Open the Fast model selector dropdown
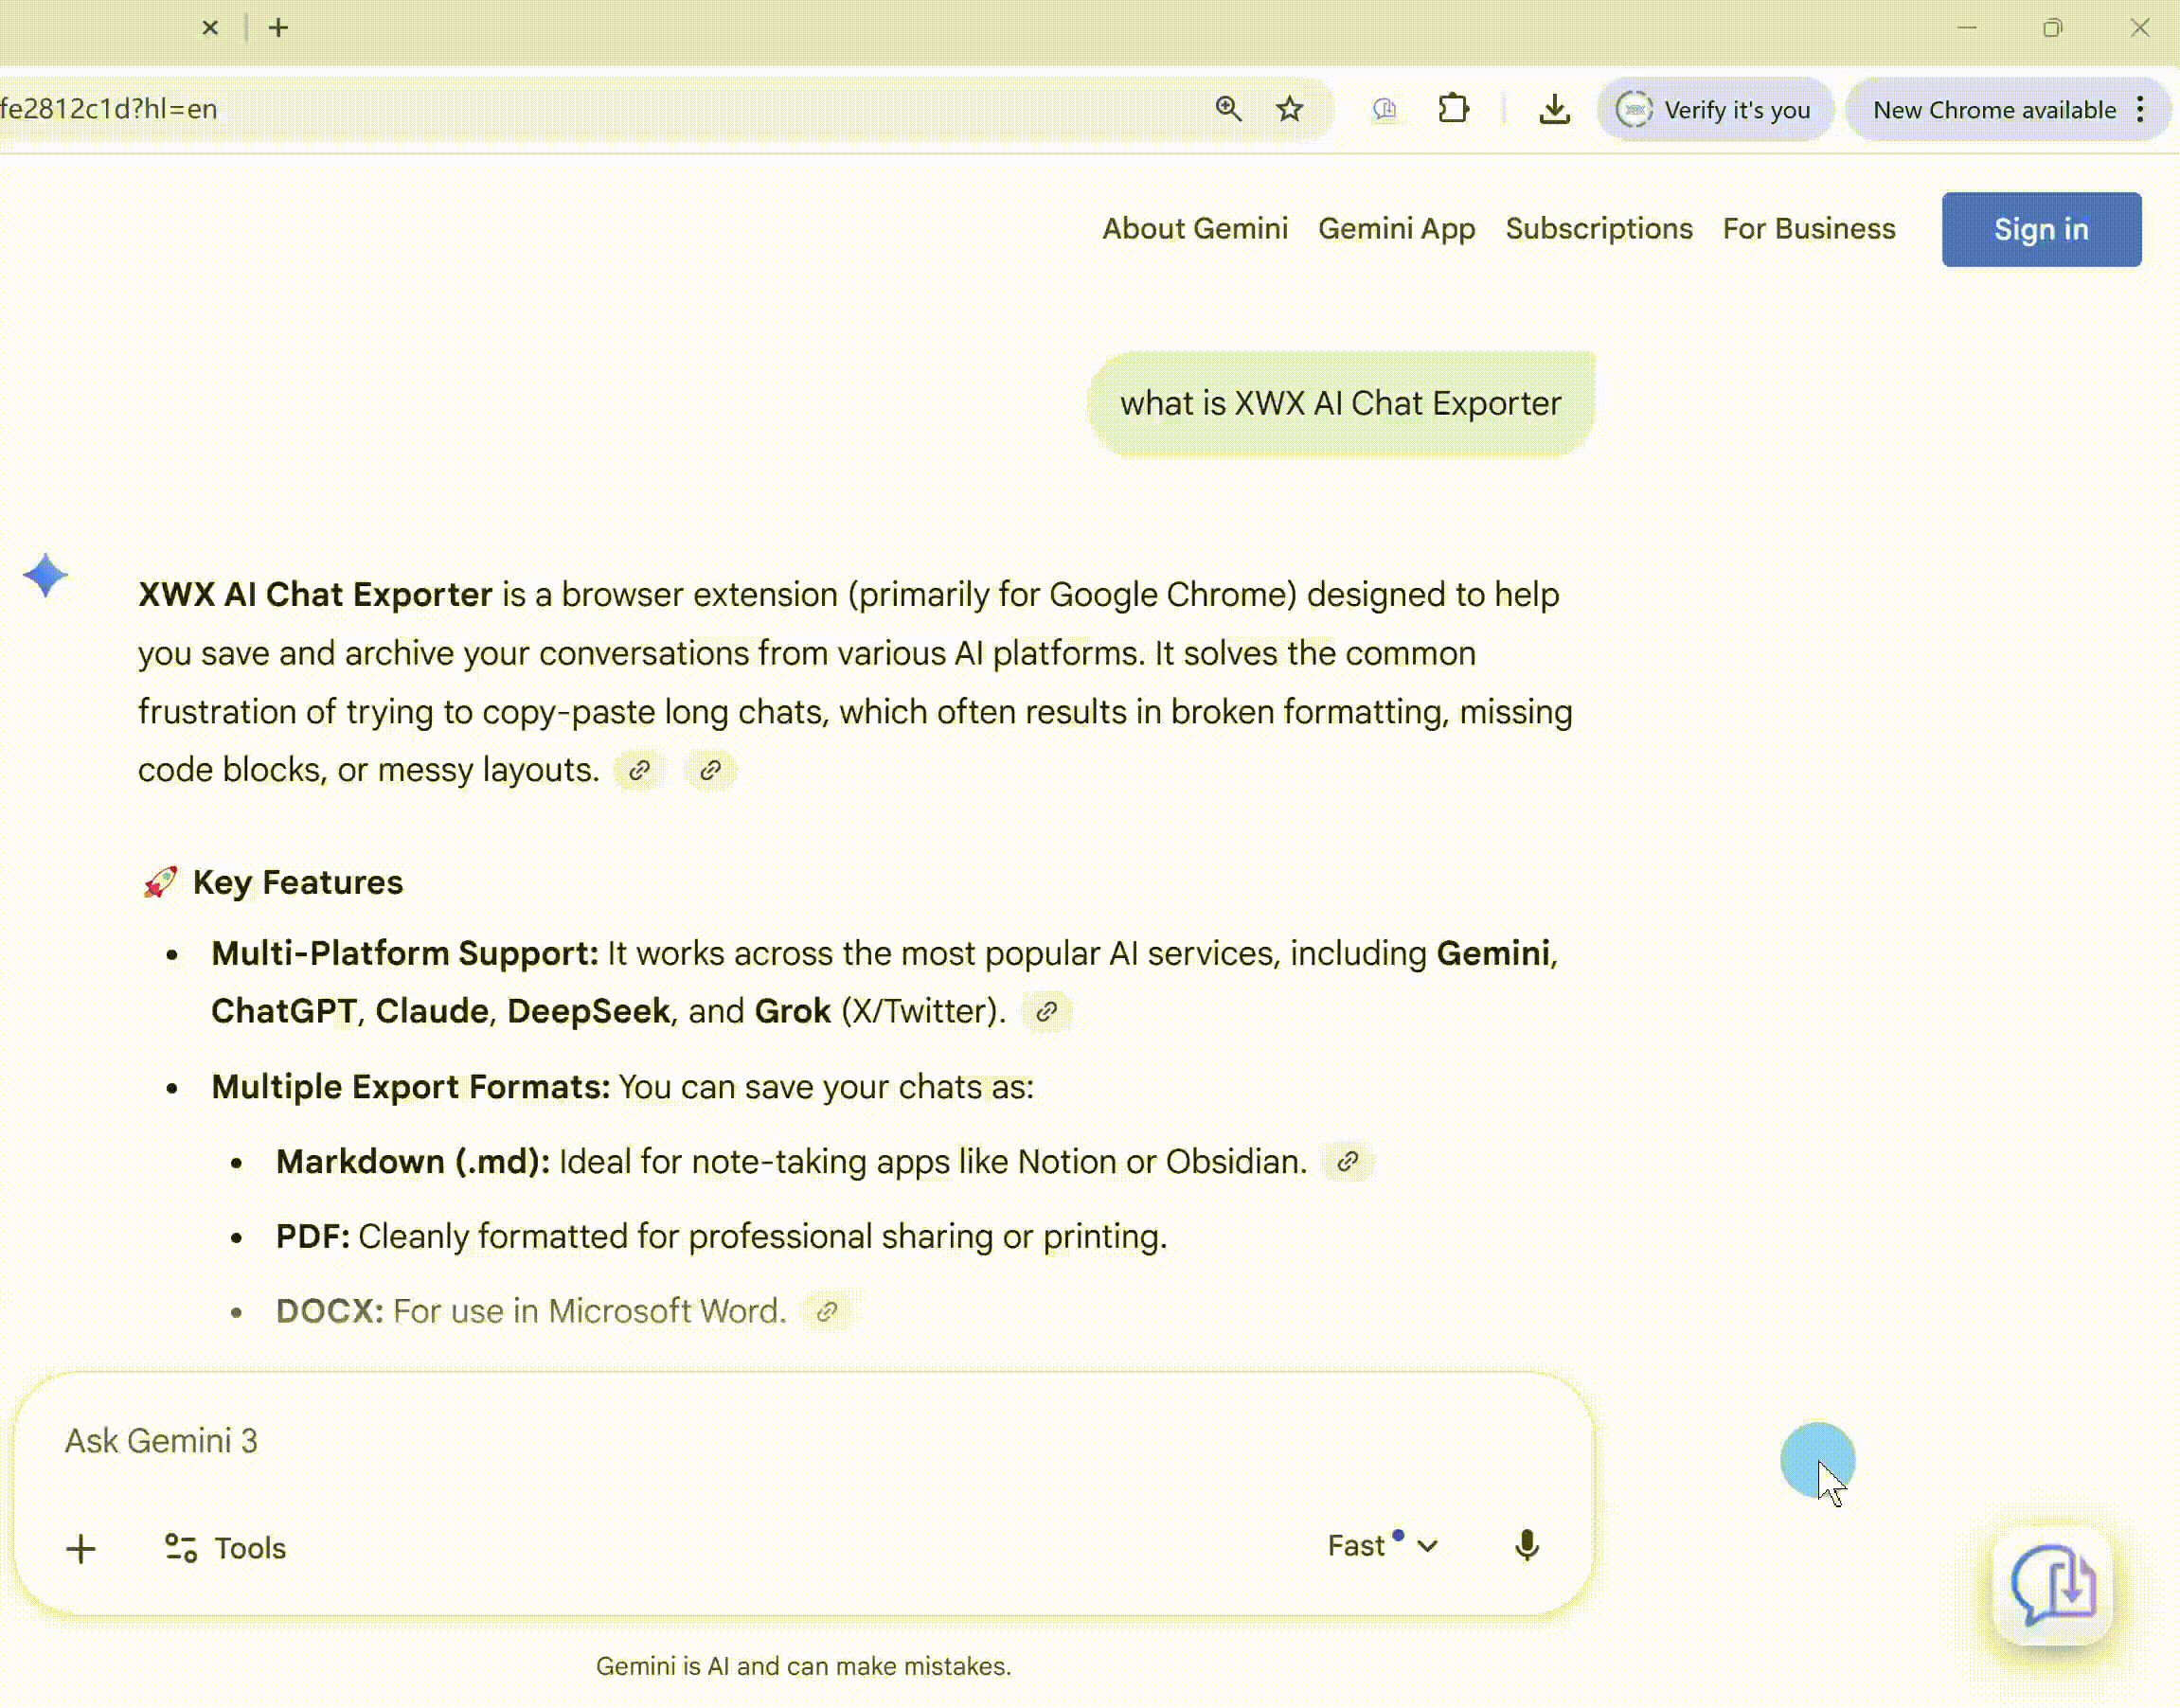The width and height of the screenshot is (2180, 1708). (1382, 1545)
